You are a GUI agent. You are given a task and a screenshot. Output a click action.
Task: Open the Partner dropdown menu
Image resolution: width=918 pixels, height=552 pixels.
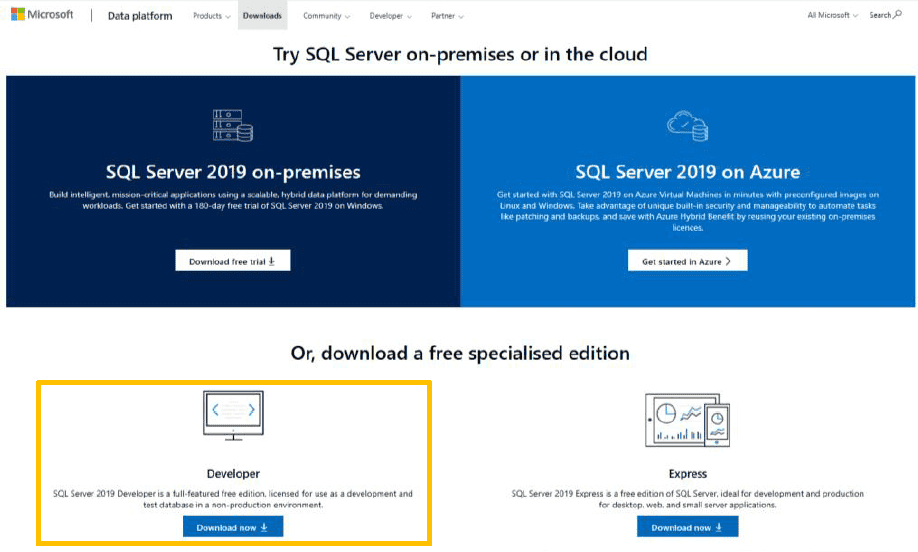[x=447, y=16]
